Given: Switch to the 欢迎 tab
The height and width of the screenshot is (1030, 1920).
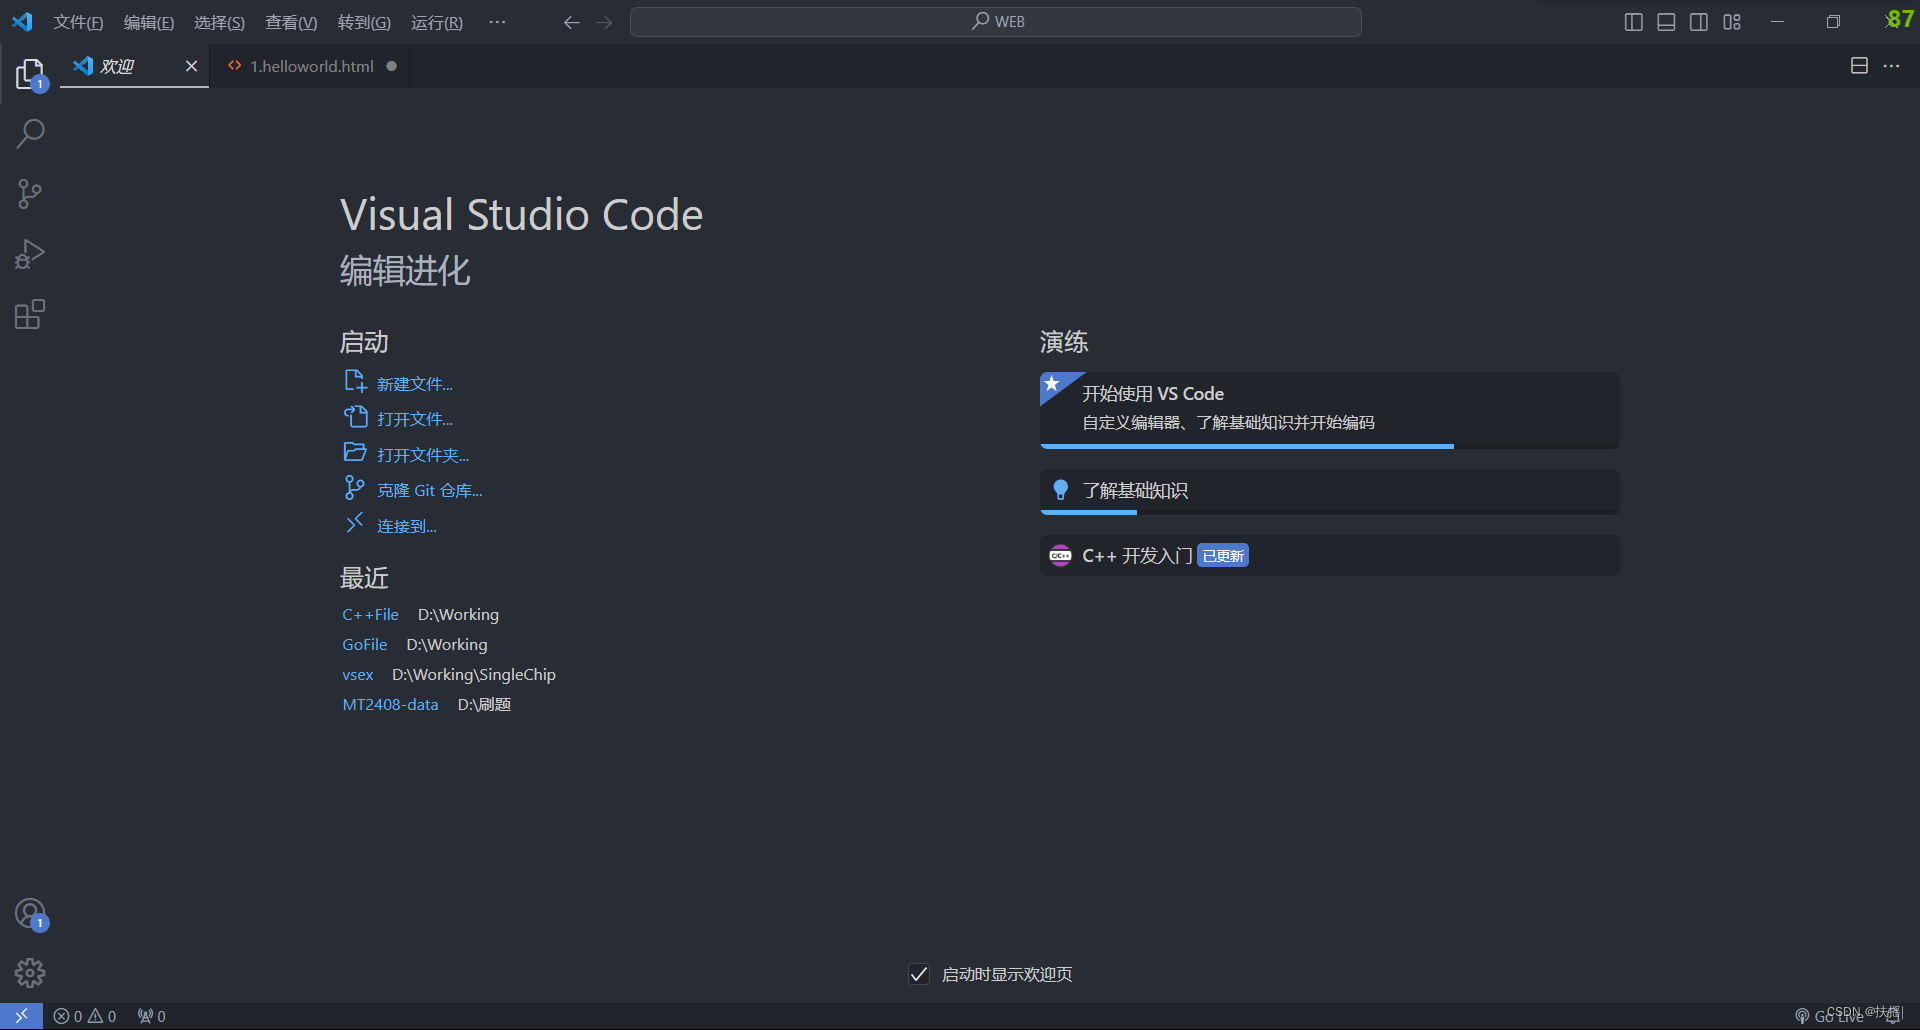Looking at the screenshot, I should click(134, 66).
